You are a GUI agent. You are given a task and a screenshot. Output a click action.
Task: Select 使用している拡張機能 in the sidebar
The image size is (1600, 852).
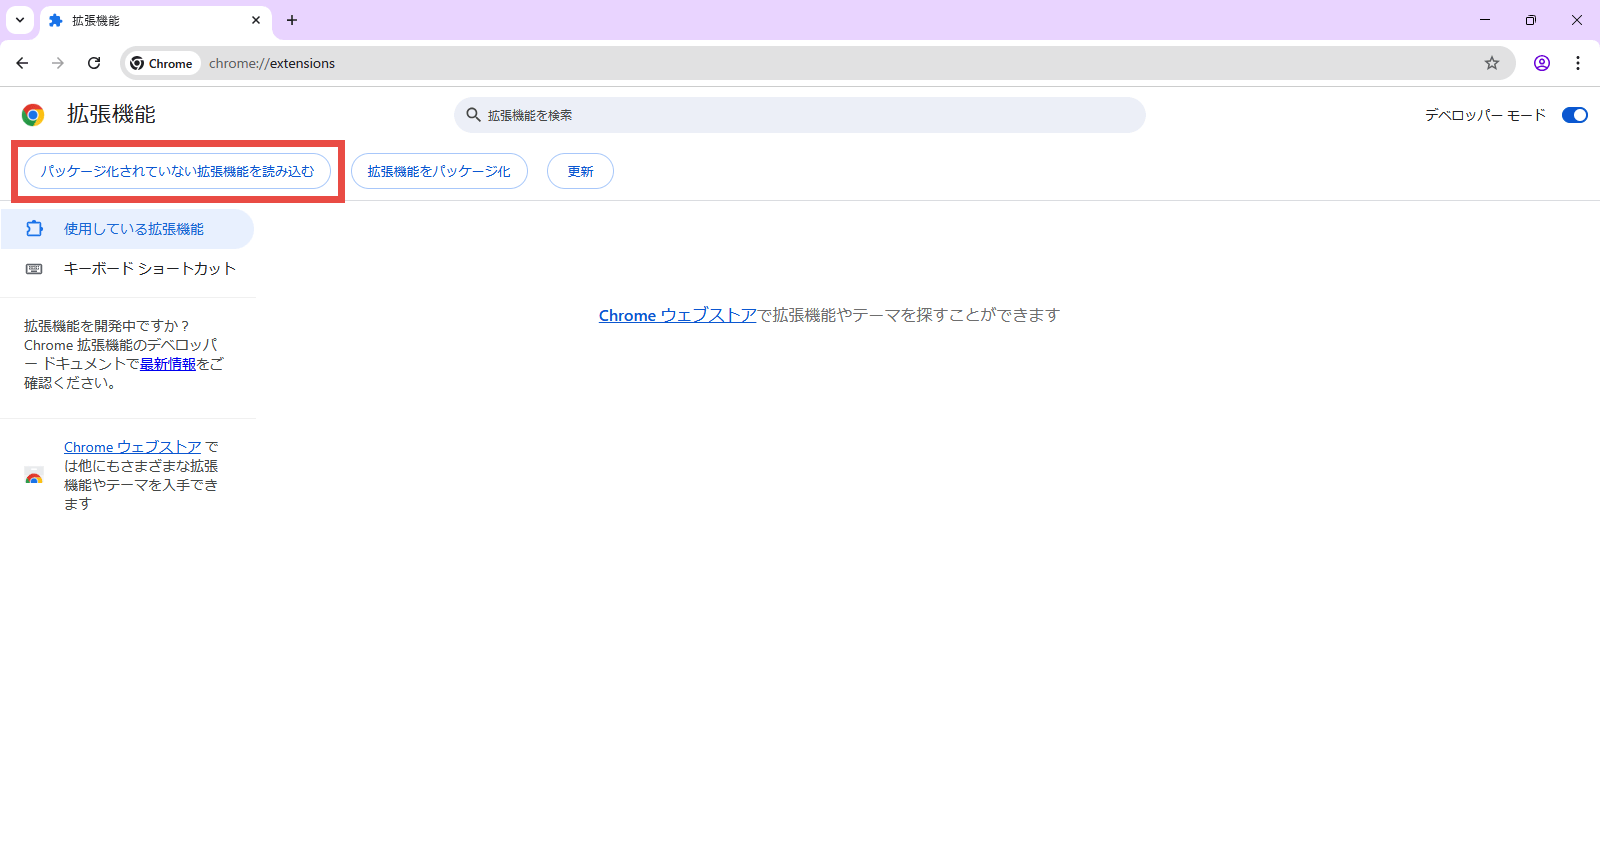pyautogui.click(x=127, y=229)
